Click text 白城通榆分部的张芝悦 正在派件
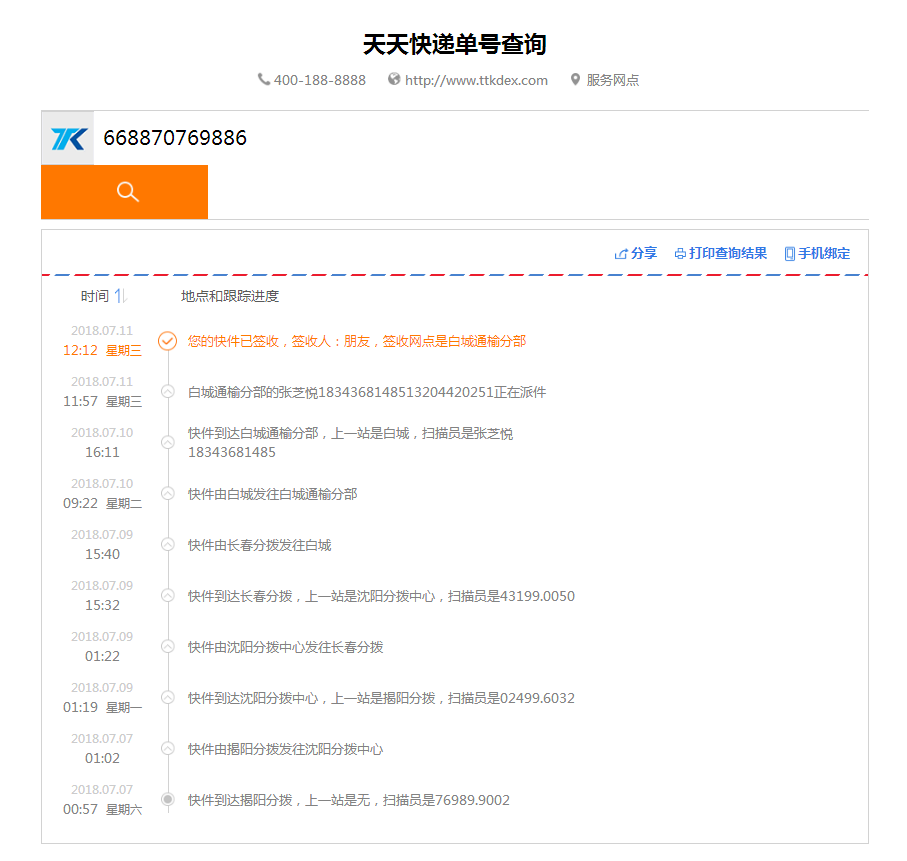Image resolution: width=907 pixels, height=861 pixels. (367, 392)
